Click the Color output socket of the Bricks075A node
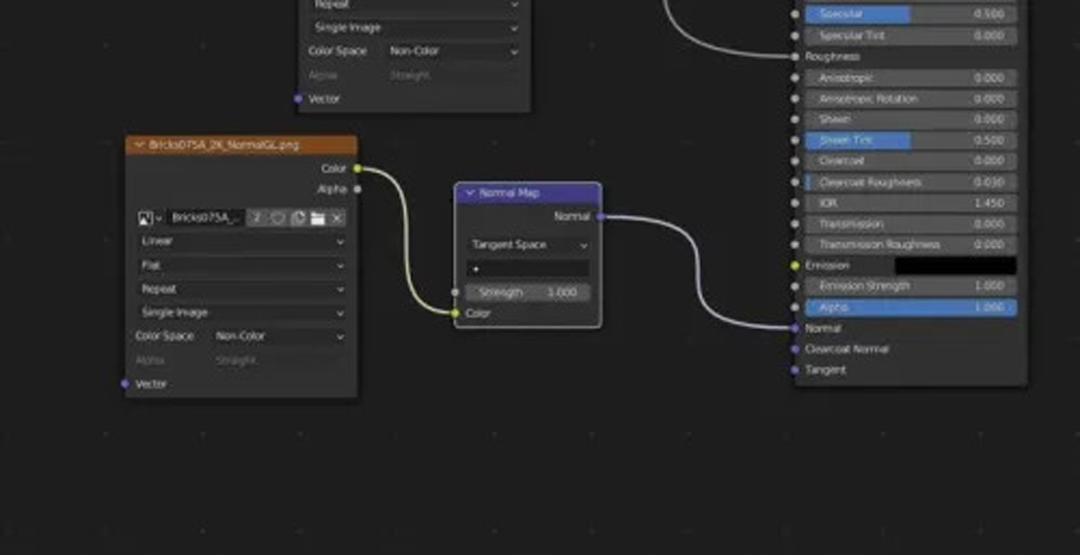Image resolution: width=1080 pixels, height=555 pixels. pyautogui.click(x=357, y=169)
